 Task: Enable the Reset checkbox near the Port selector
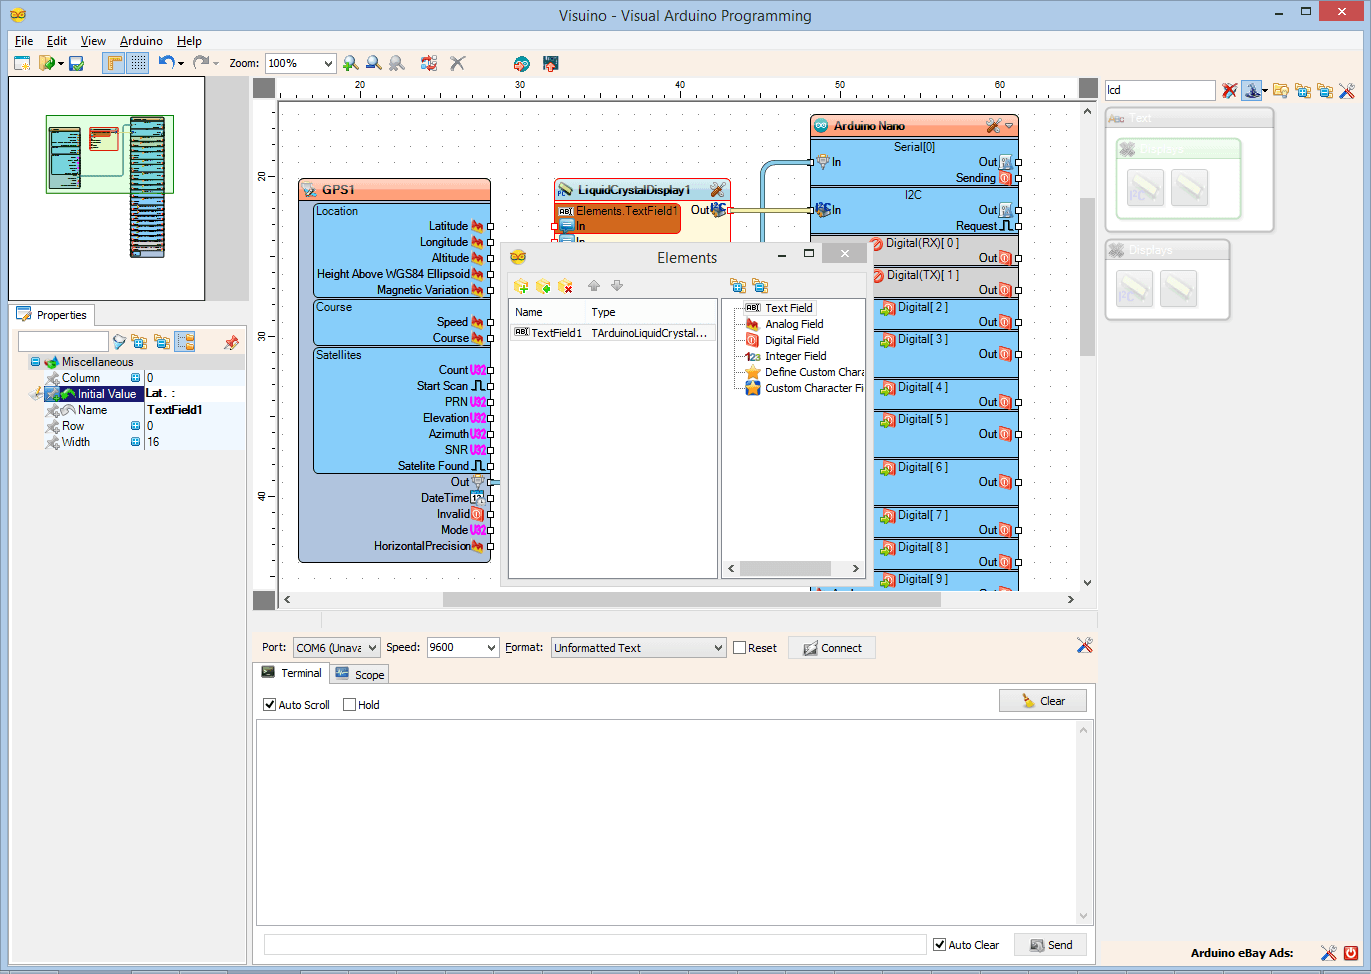[742, 647]
